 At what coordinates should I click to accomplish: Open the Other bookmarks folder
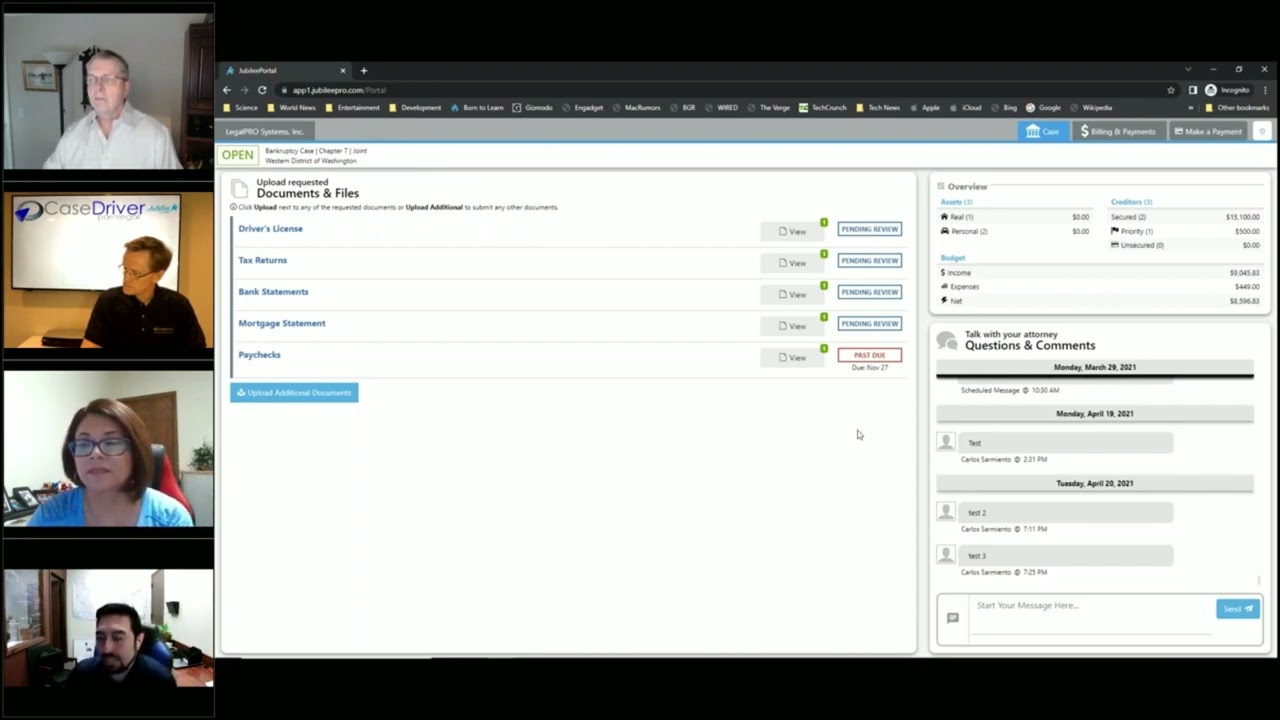click(1237, 108)
